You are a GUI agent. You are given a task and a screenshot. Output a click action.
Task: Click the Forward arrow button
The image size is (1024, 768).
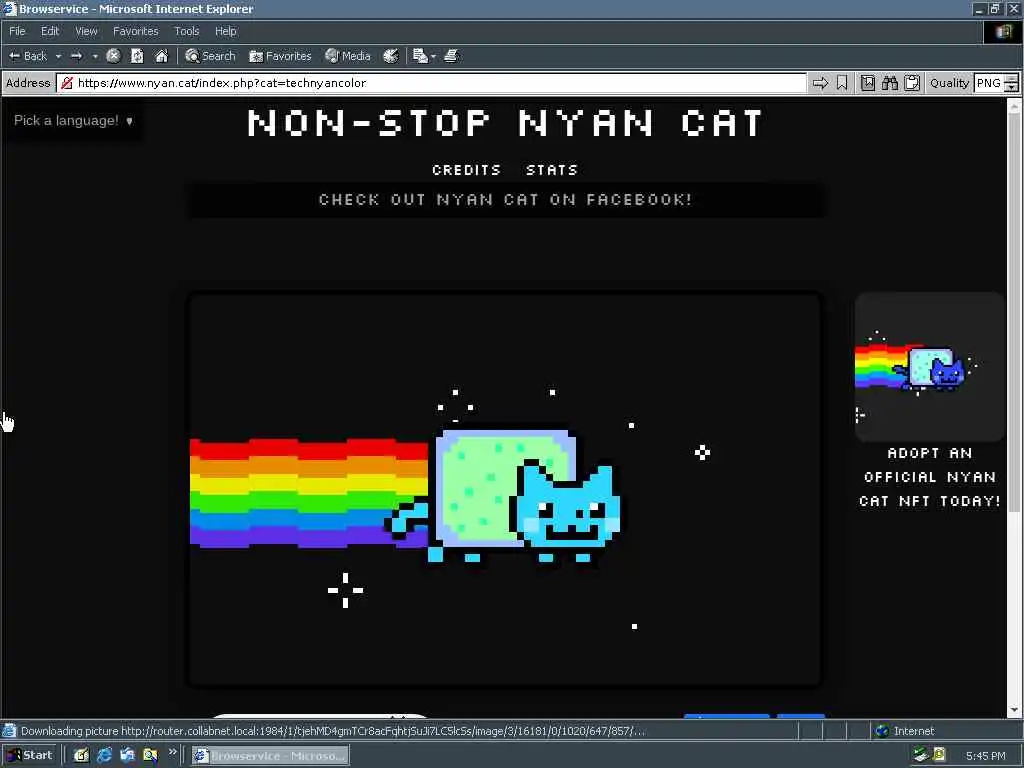(x=77, y=56)
